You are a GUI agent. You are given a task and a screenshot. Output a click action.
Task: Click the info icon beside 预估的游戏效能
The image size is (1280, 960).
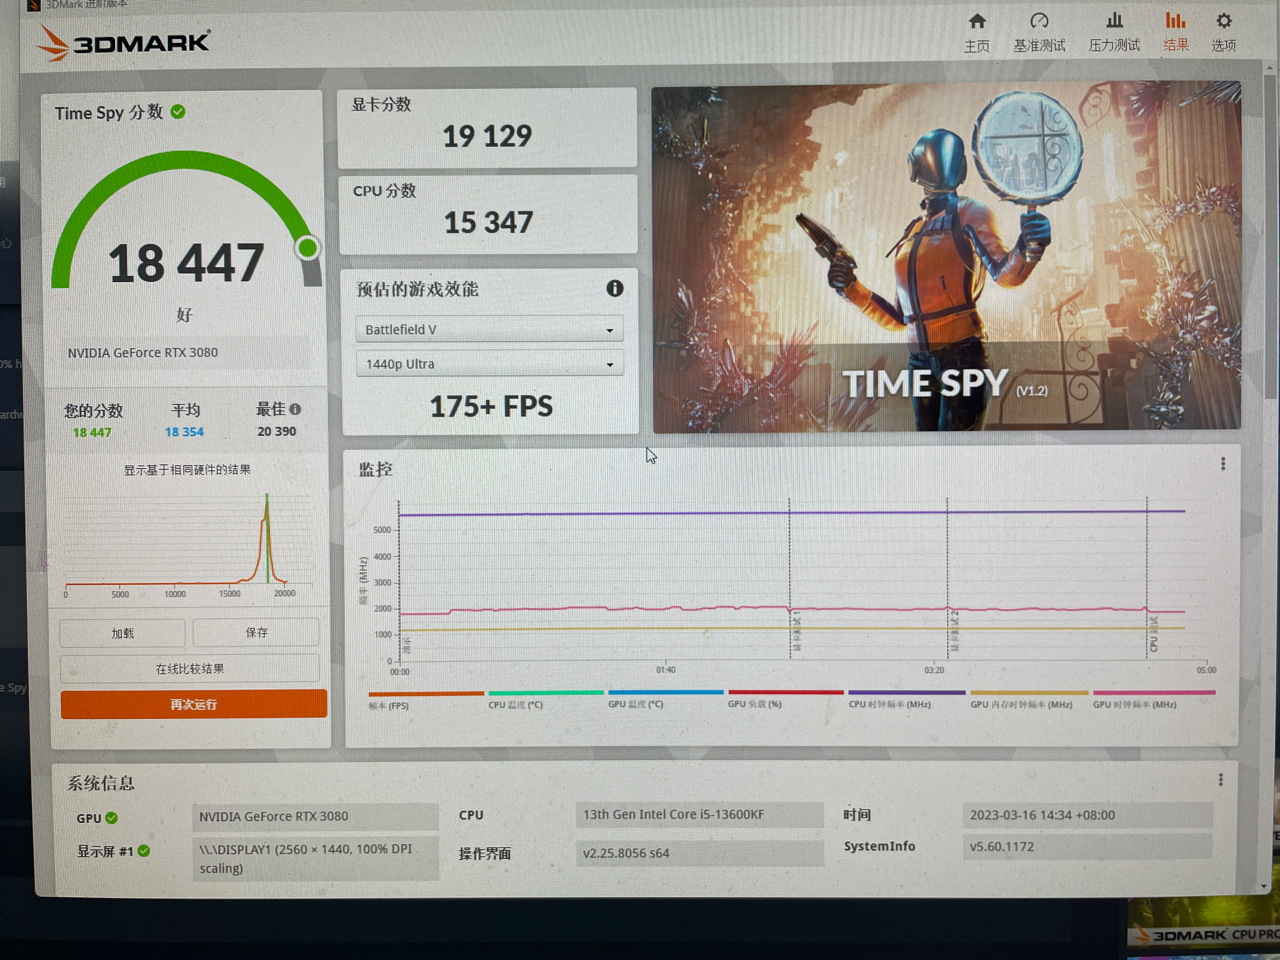click(614, 288)
